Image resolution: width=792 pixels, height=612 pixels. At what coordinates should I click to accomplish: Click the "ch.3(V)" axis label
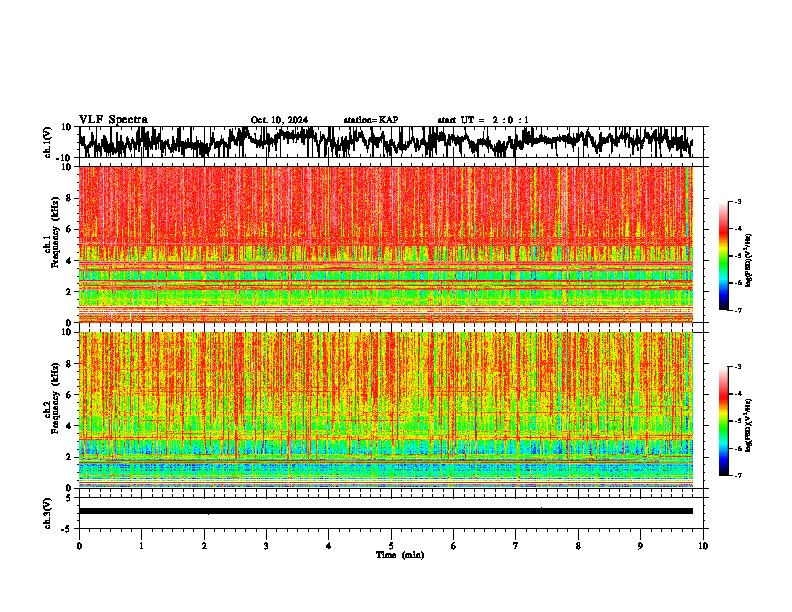[48, 513]
